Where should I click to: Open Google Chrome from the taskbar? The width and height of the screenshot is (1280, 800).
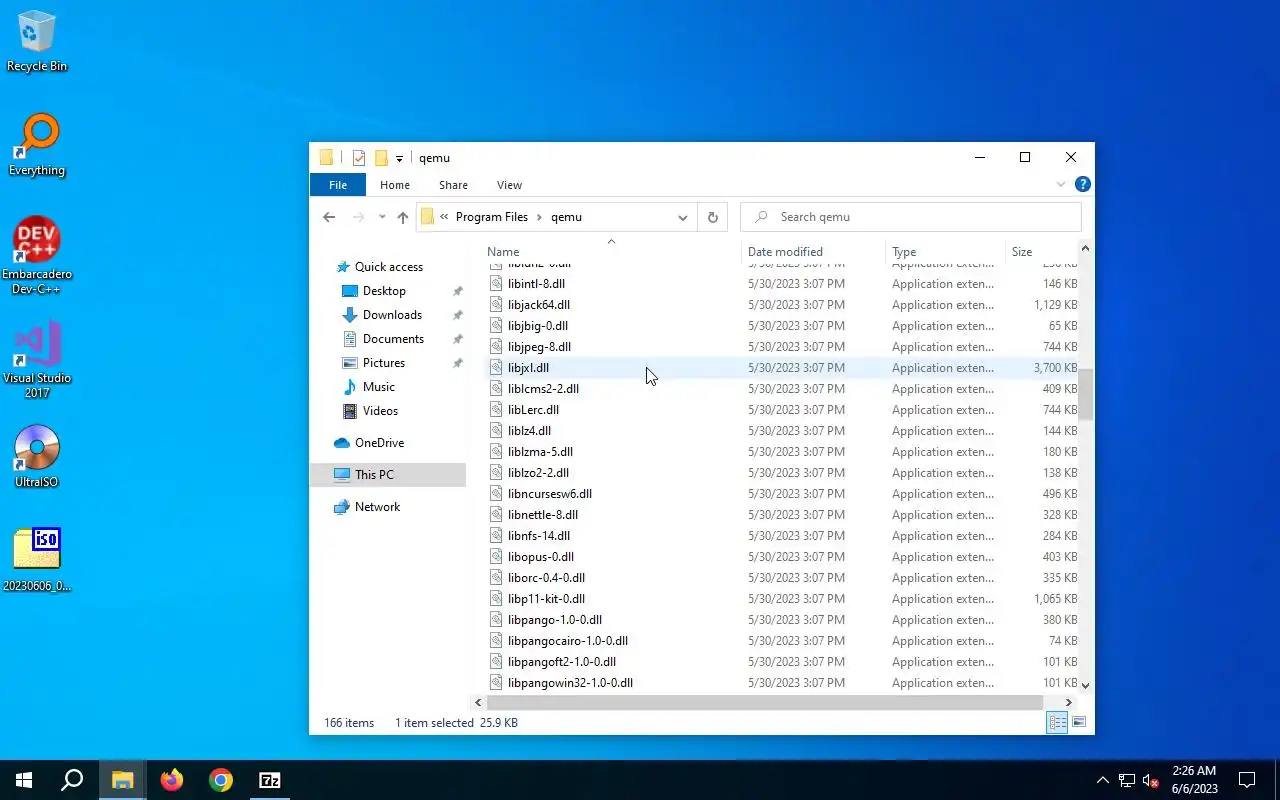tap(221, 780)
